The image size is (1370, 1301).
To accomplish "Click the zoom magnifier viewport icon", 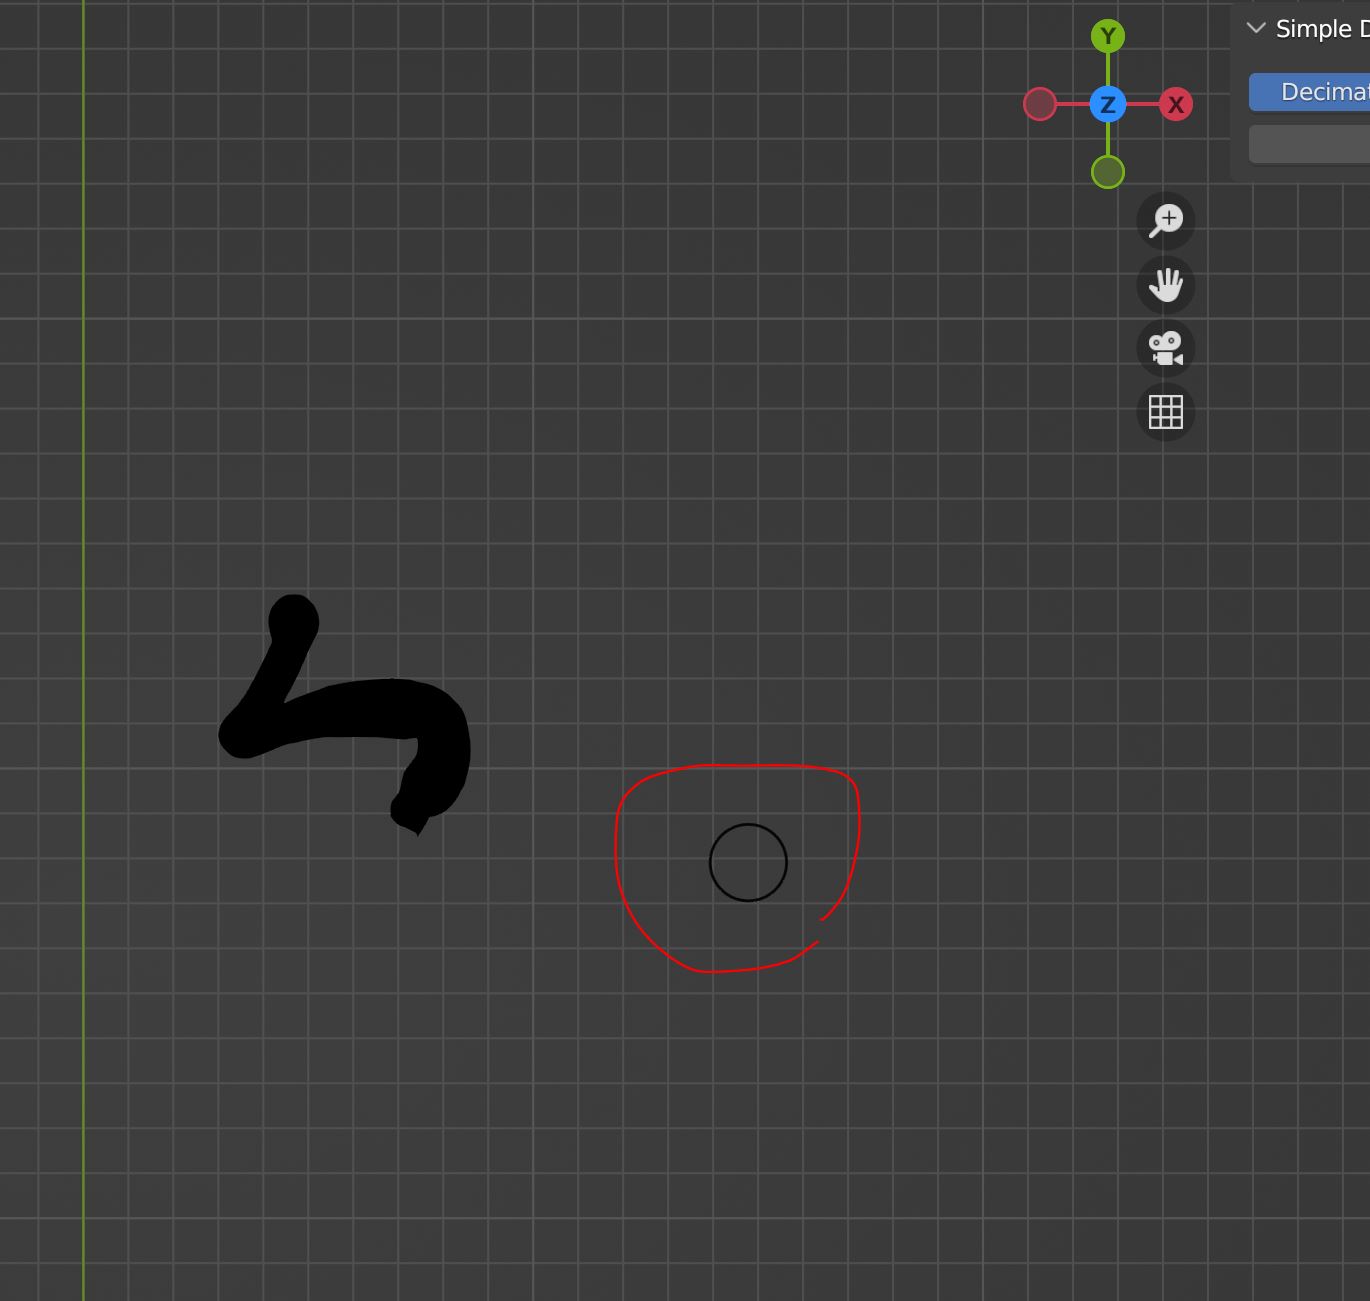I will (1166, 221).
